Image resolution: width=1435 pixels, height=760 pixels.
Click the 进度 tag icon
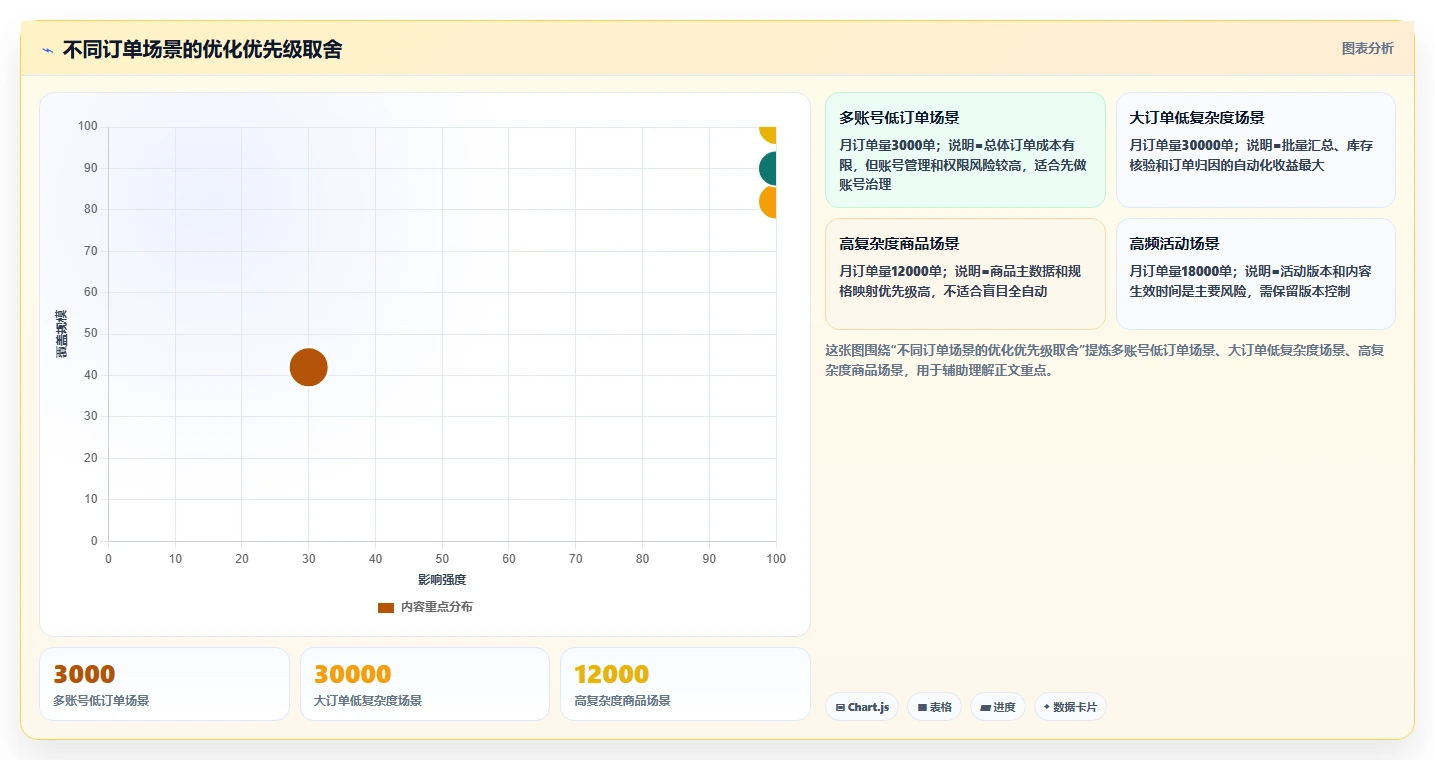pyautogui.click(x=985, y=707)
